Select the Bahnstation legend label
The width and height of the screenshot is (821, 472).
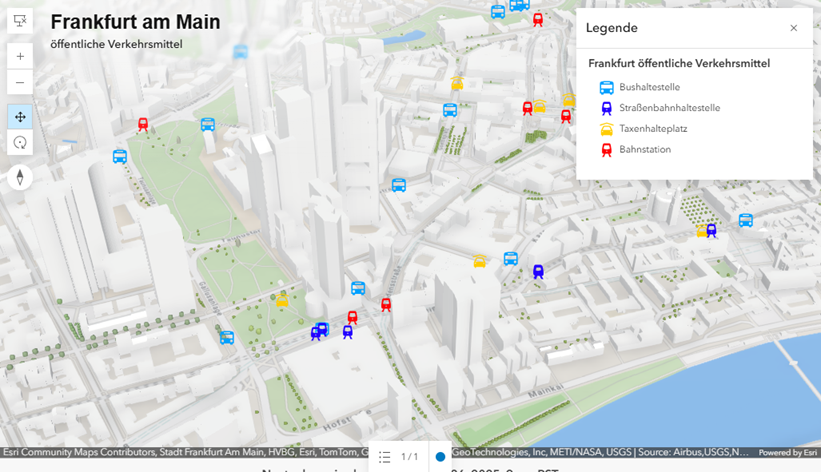(x=645, y=149)
